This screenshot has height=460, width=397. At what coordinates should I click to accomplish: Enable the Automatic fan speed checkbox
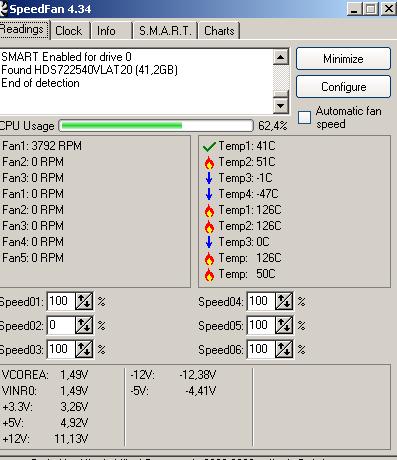tap(304, 117)
